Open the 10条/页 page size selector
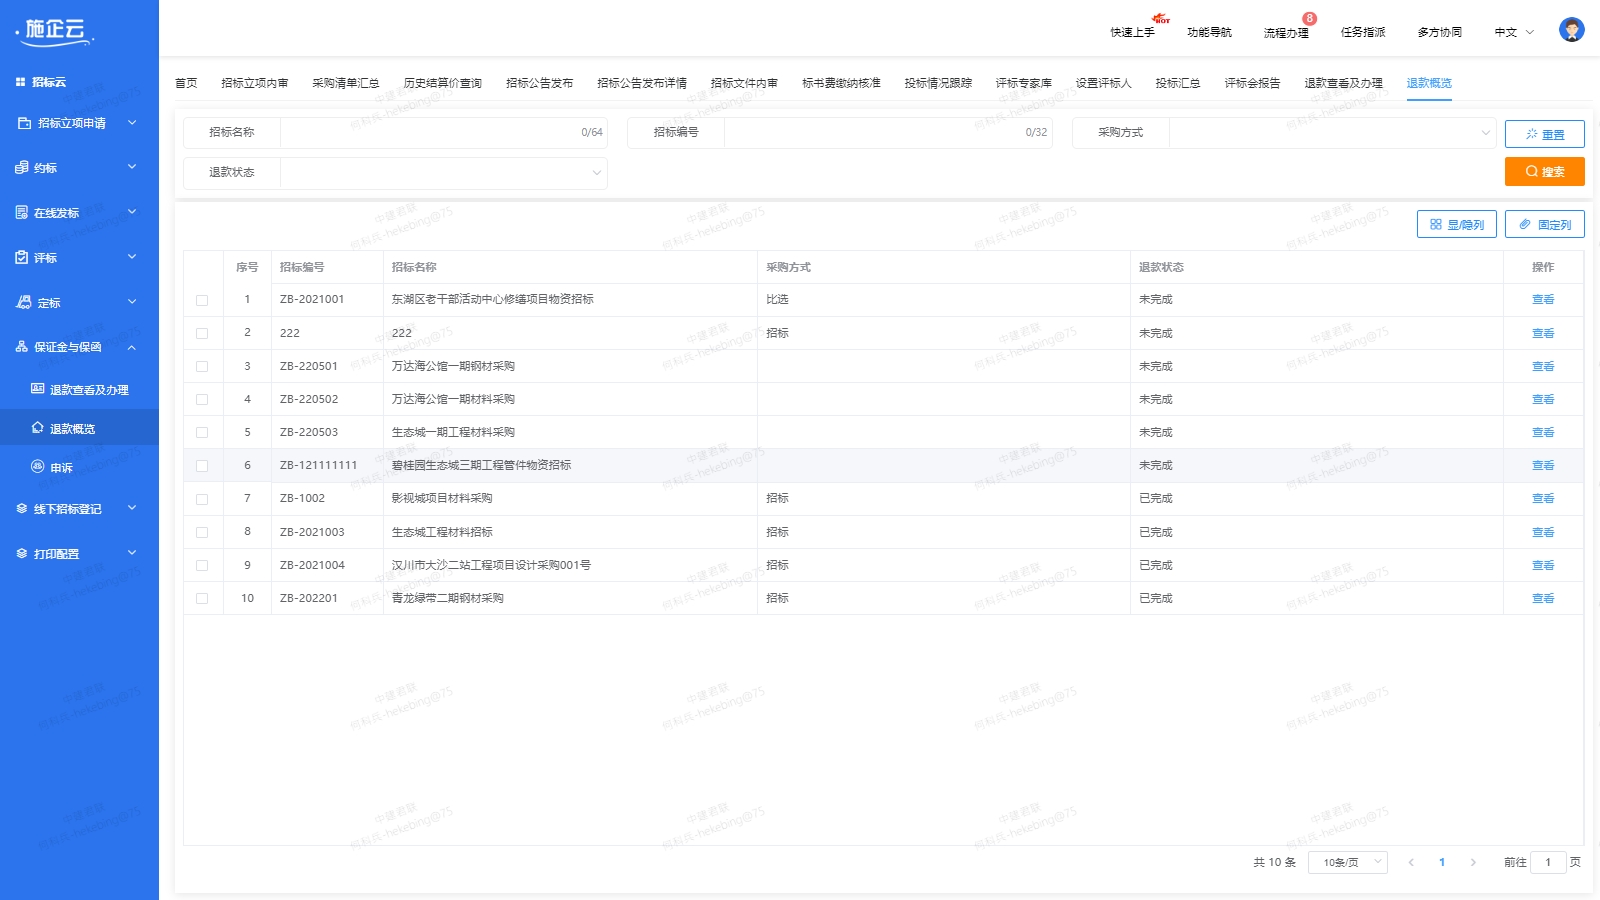This screenshot has width=1600, height=900. (x=1347, y=862)
